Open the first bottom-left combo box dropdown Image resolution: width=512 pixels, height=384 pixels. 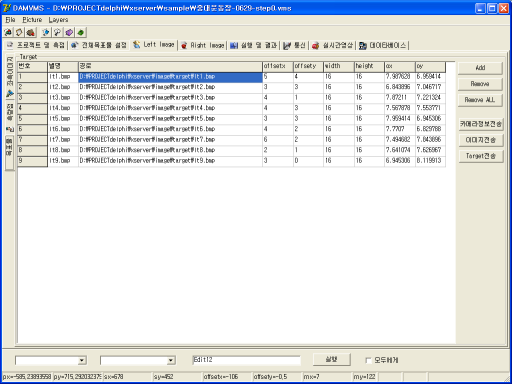click(x=82, y=360)
